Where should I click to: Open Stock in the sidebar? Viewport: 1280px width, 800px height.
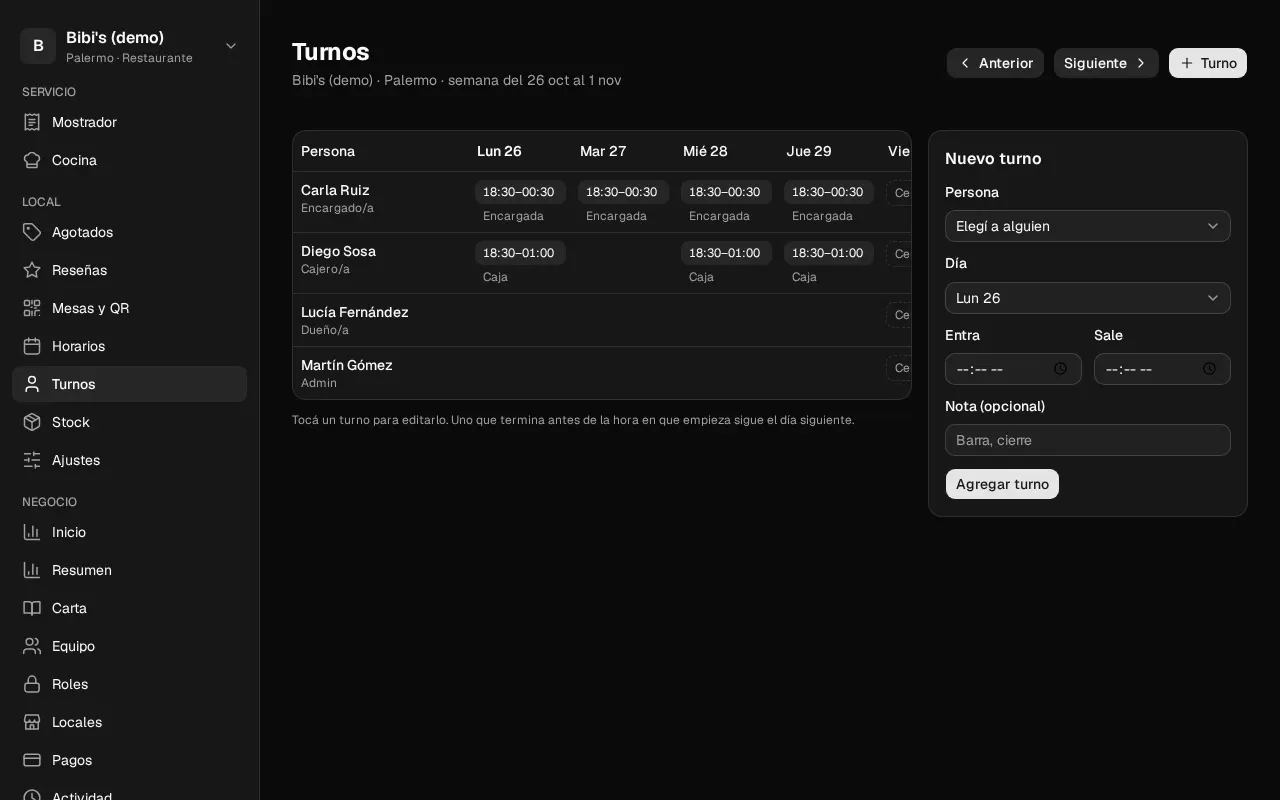tap(130, 422)
